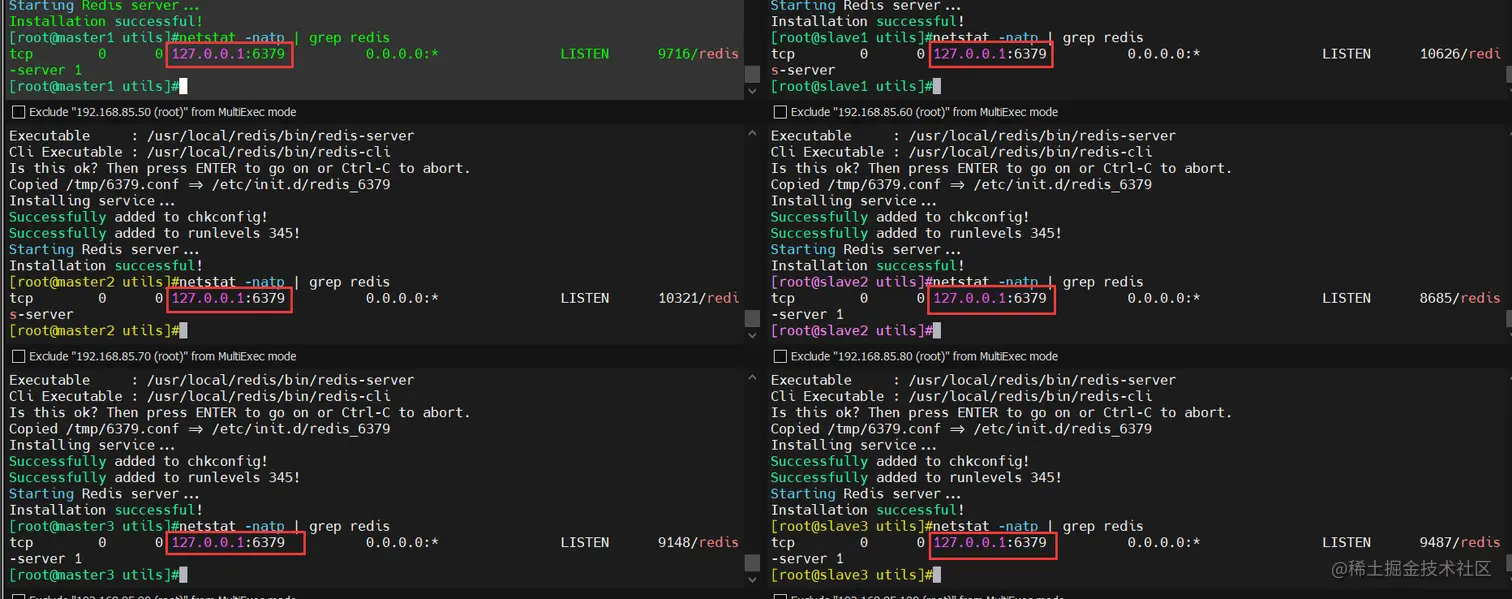Click LISTEN state in slave2 terminal
1512x599 pixels.
pos(1346,298)
